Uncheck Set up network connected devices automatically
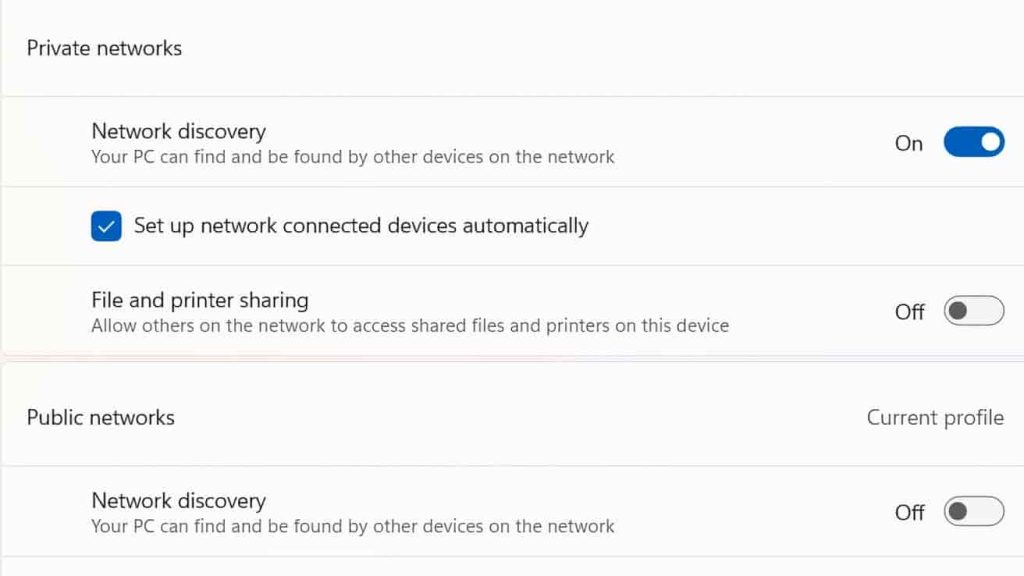The height and width of the screenshot is (576, 1024). [x=106, y=226]
